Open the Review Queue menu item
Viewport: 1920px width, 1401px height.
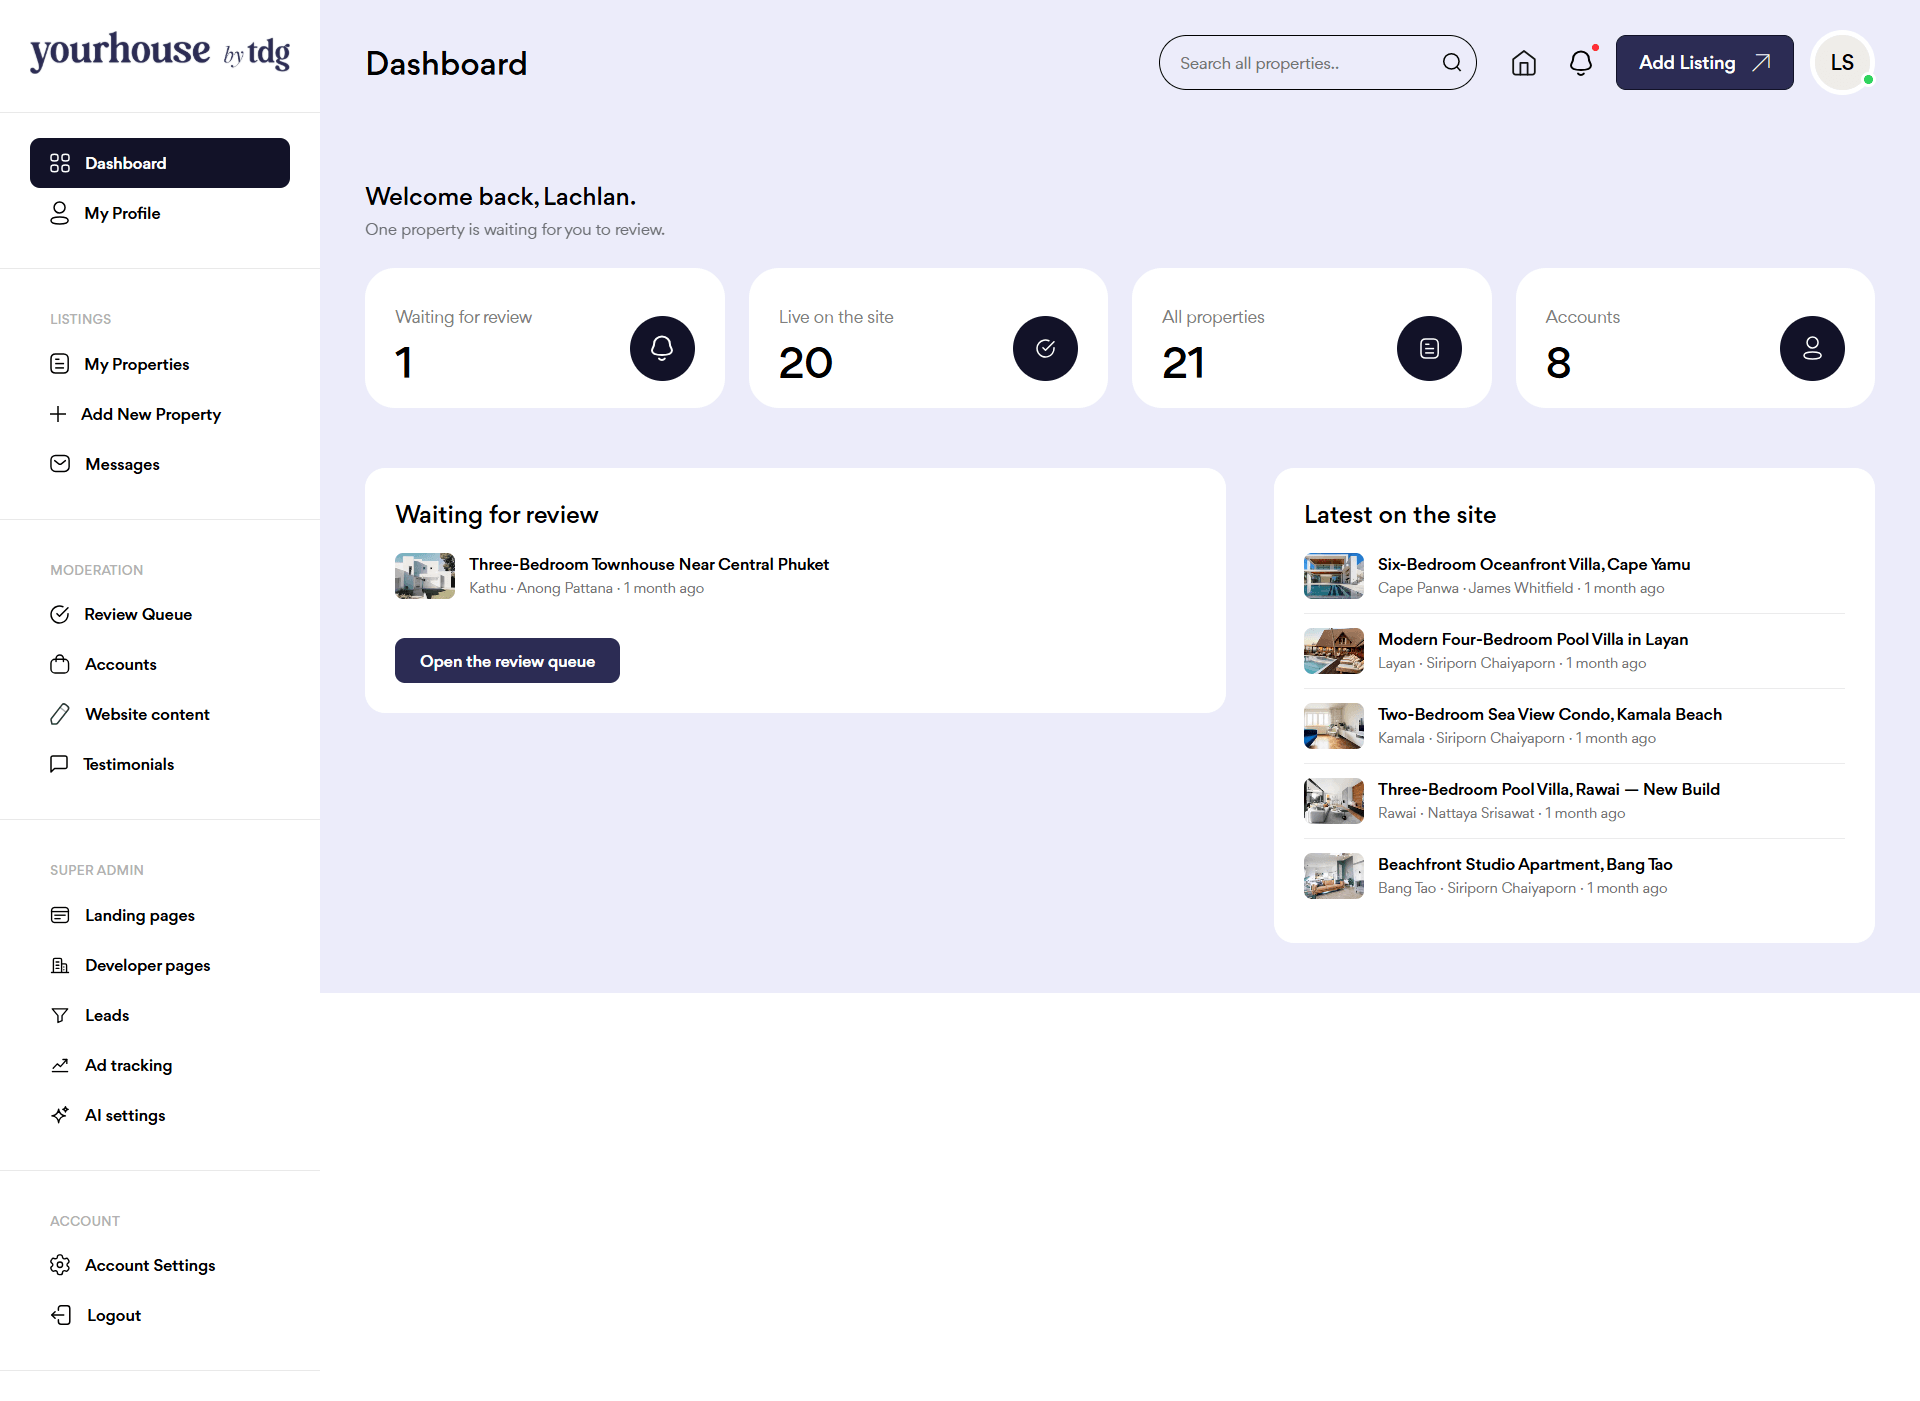coord(160,614)
